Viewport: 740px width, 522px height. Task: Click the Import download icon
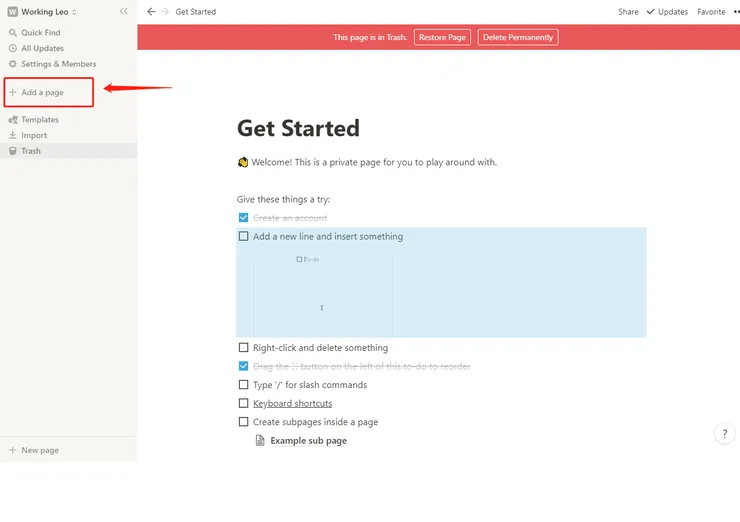point(13,135)
